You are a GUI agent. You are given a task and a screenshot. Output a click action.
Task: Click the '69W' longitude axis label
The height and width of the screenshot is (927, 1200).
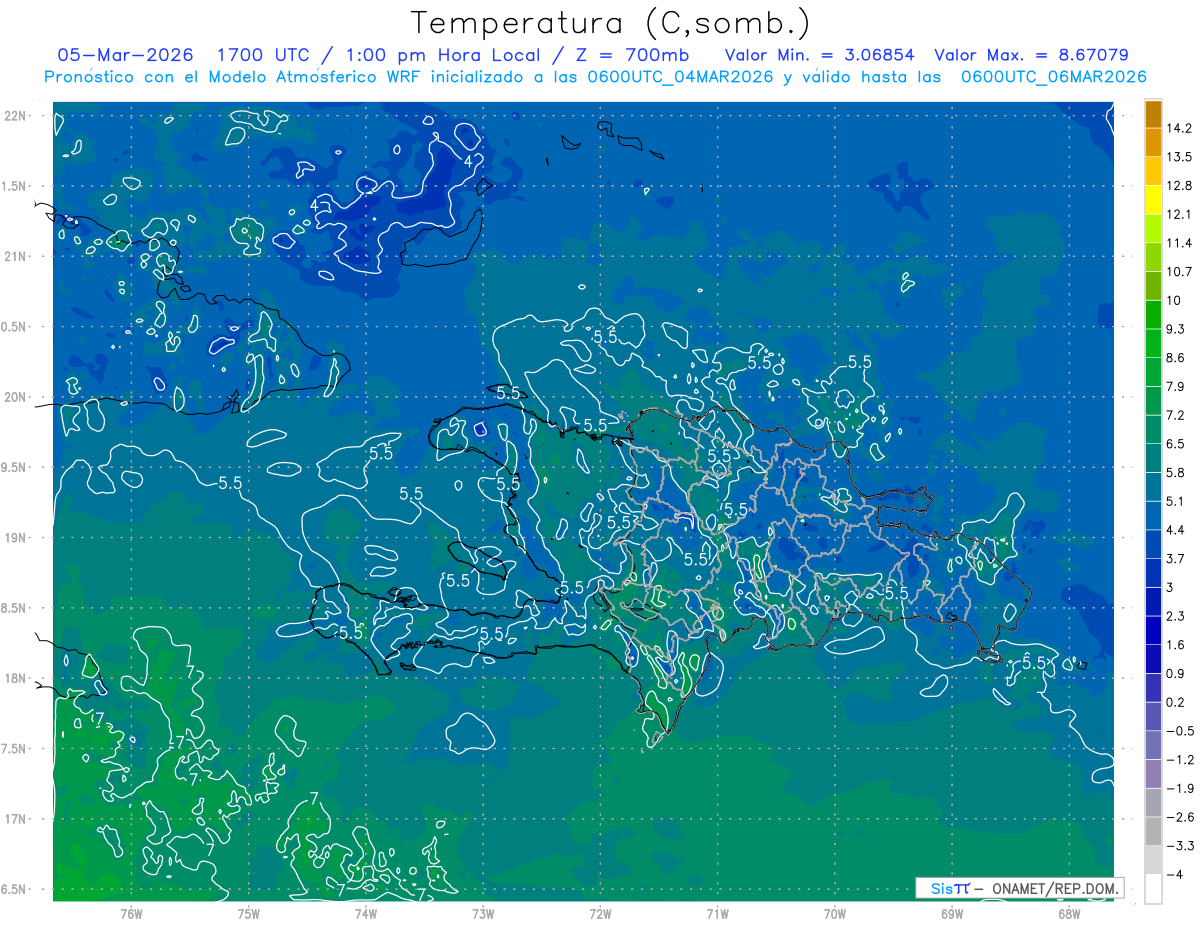tap(951, 913)
